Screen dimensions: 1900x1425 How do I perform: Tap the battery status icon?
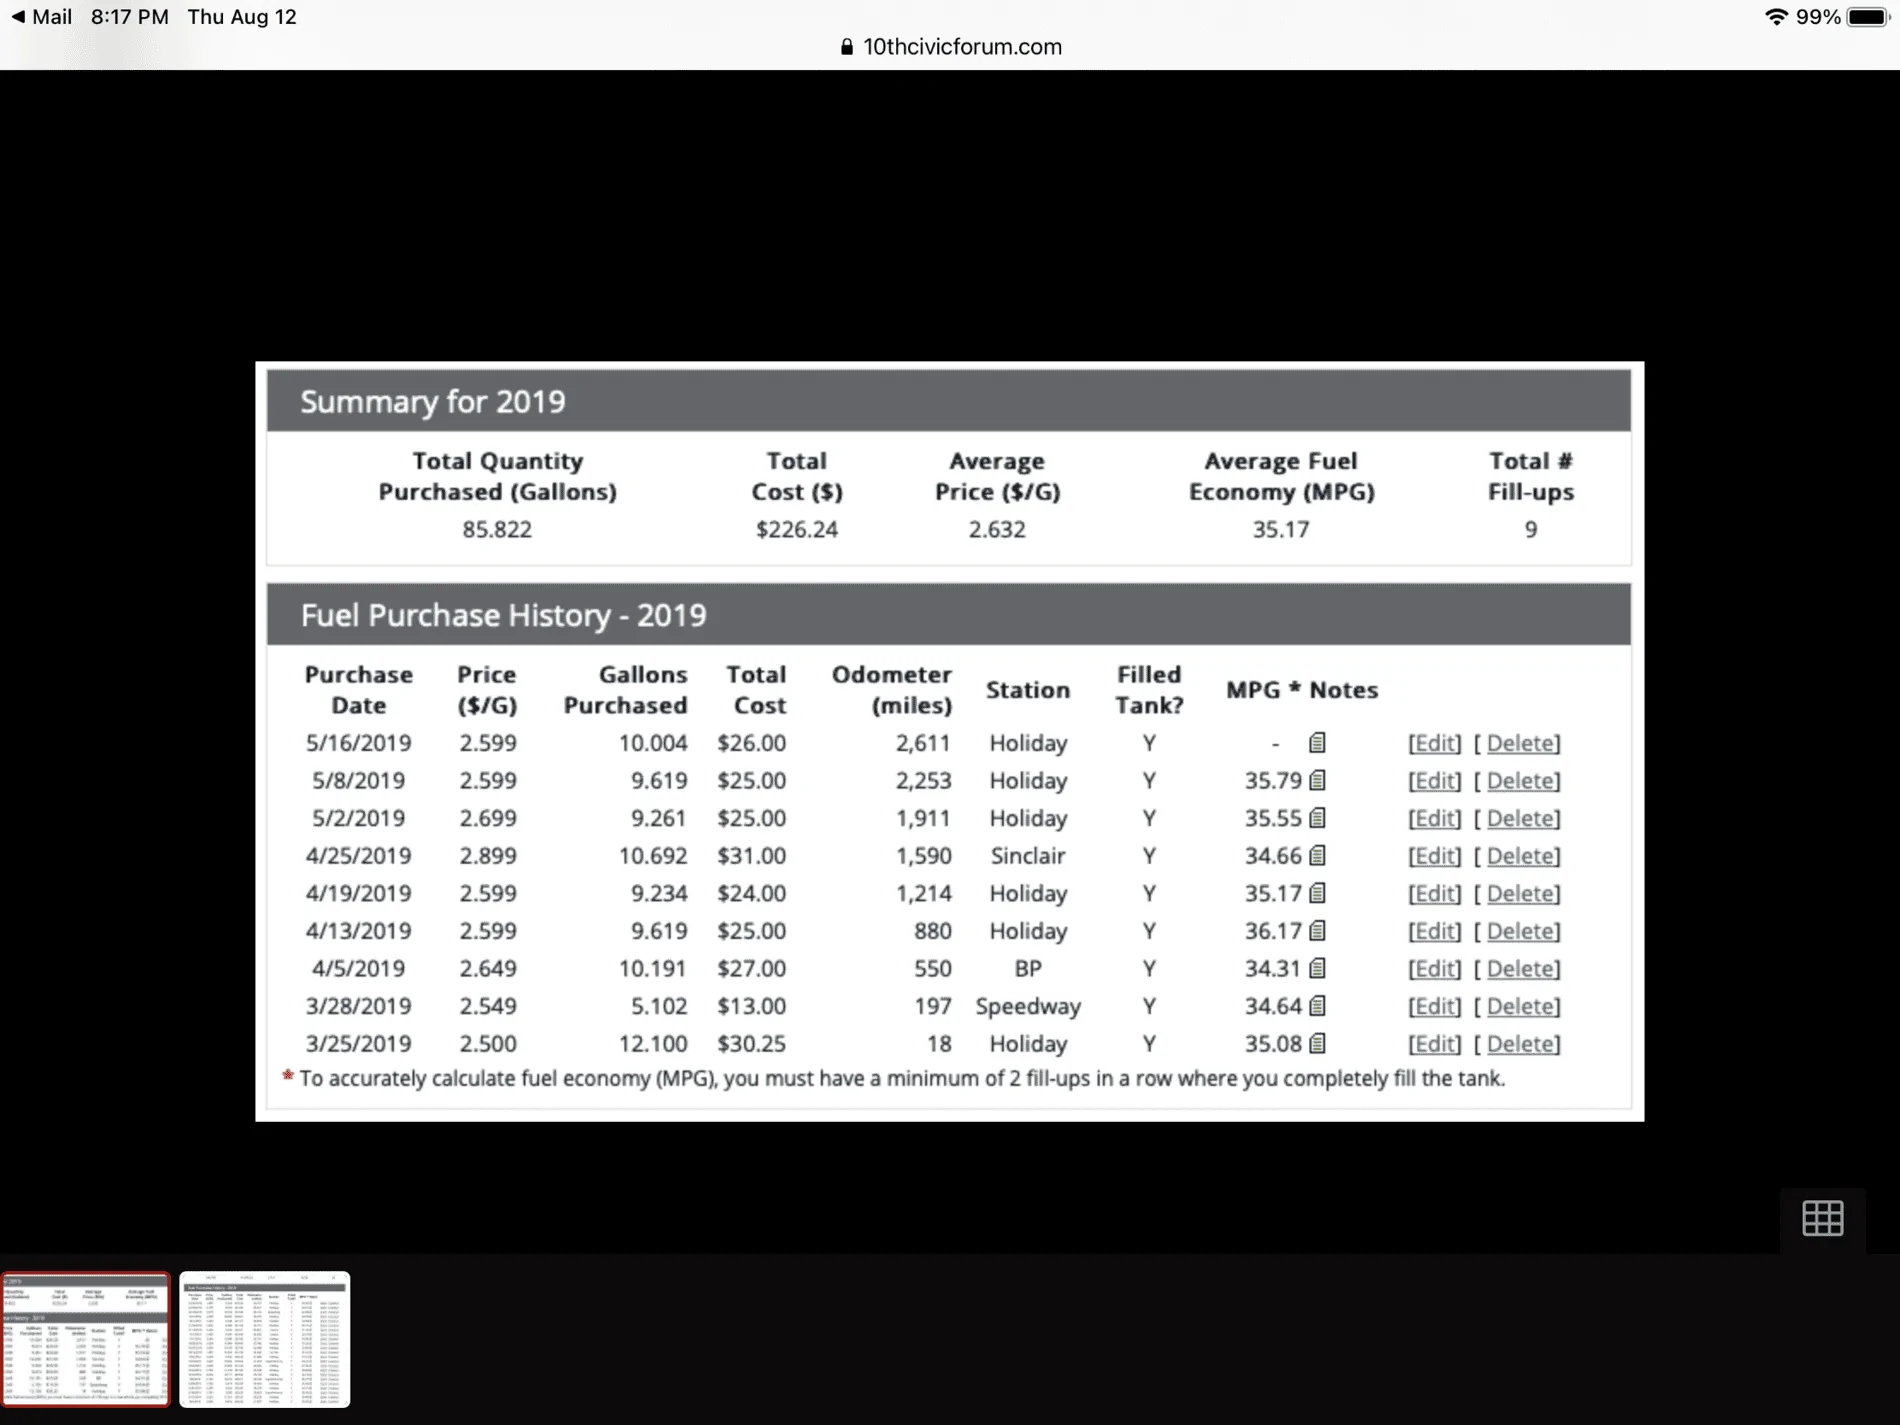point(1868,17)
